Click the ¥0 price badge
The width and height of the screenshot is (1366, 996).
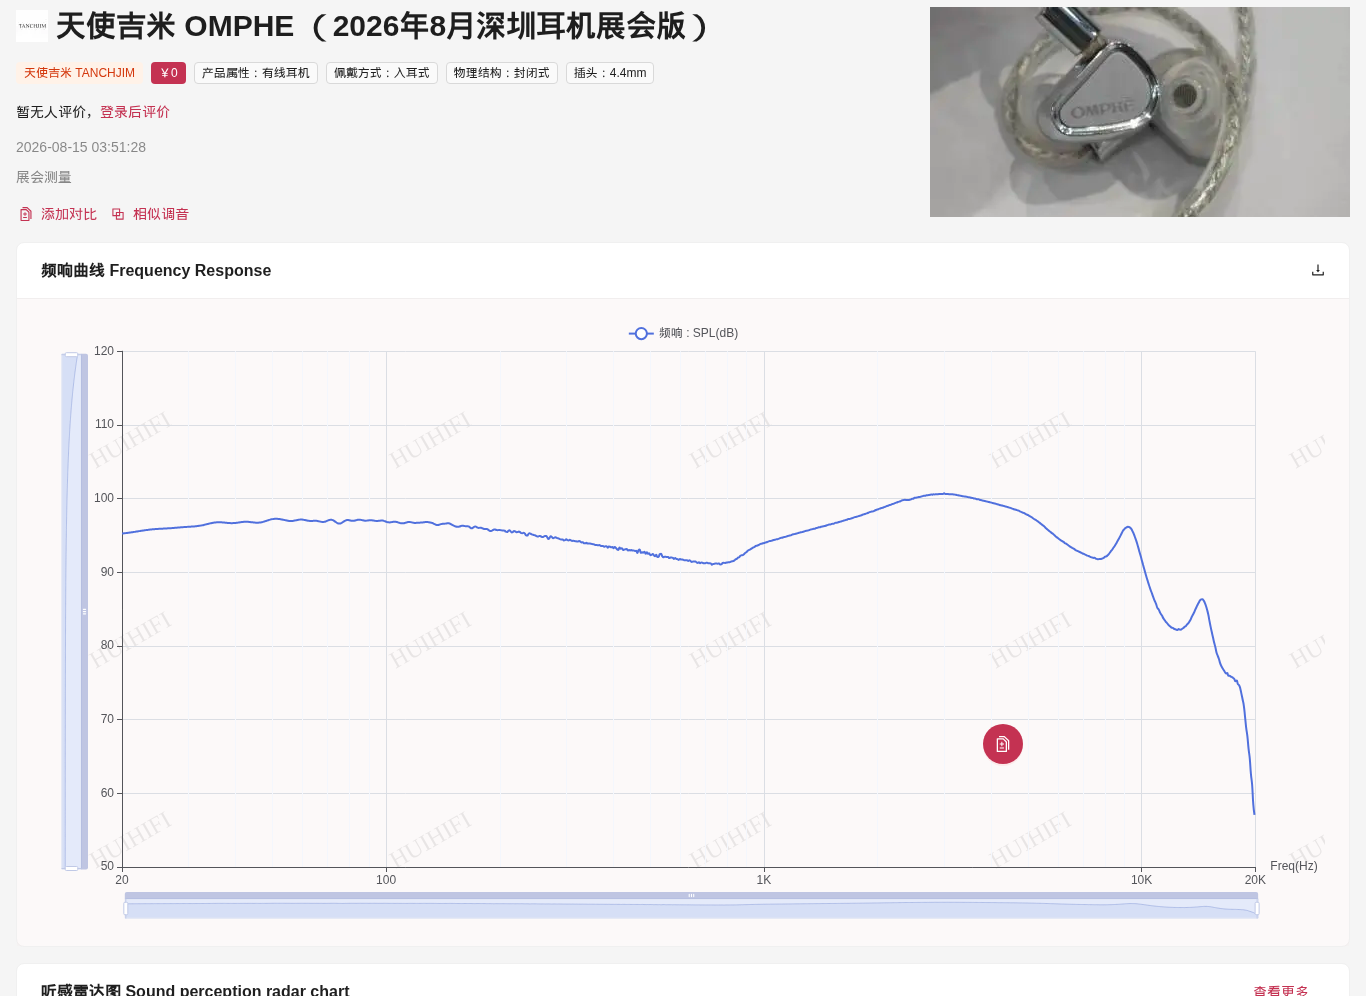coord(168,73)
